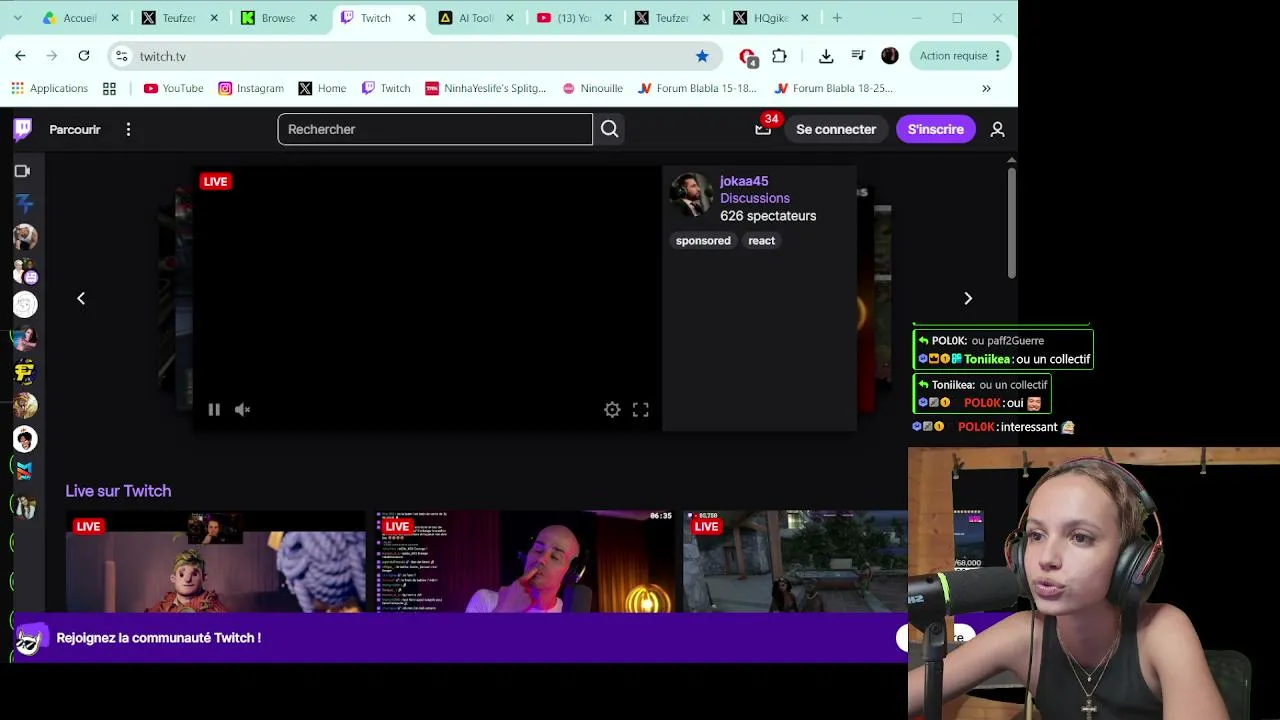Screen dimensions: 1280x720
Task: Pause the featured stream player
Action: [214, 409]
